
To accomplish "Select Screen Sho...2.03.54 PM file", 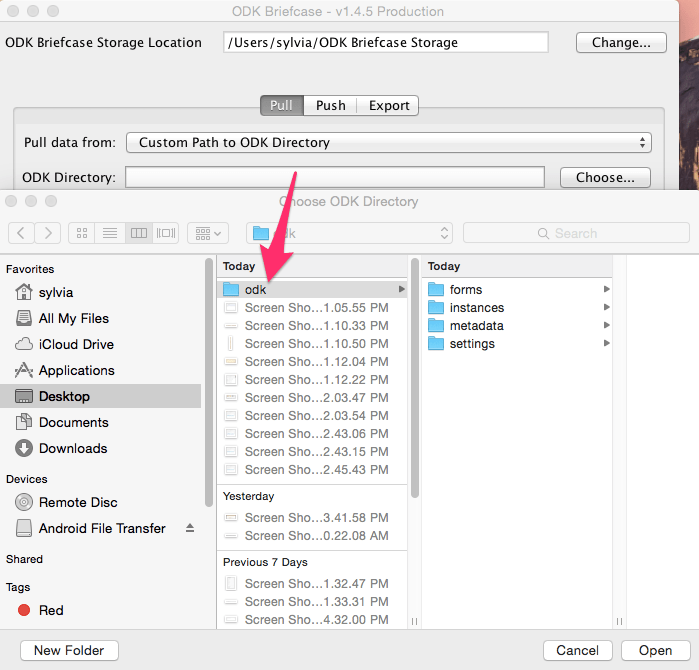I will click(312, 415).
